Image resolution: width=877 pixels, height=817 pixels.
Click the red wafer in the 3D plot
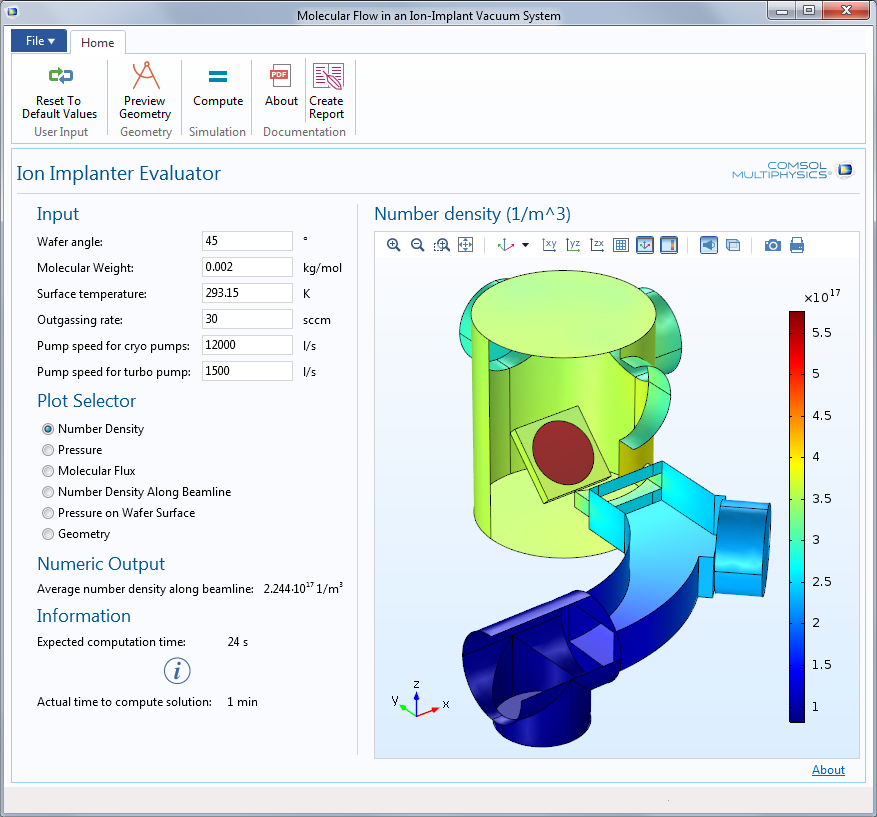click(563, 453)
